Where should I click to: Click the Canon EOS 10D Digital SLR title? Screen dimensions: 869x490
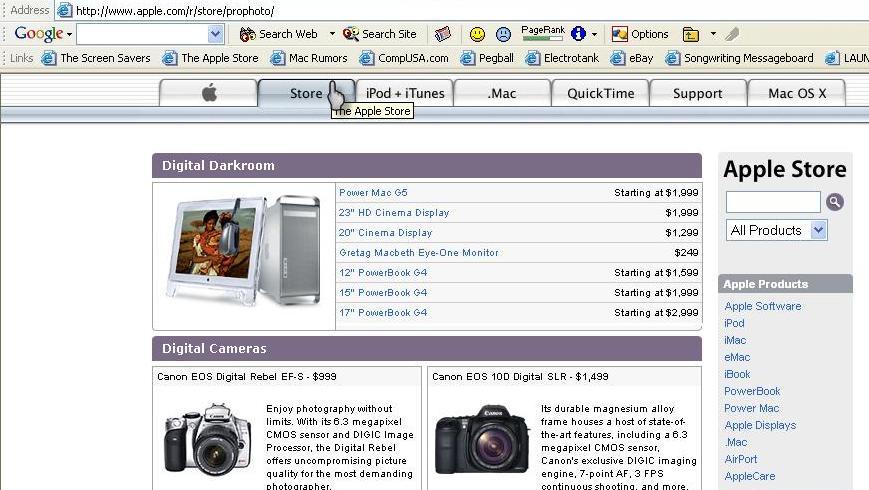520,377
